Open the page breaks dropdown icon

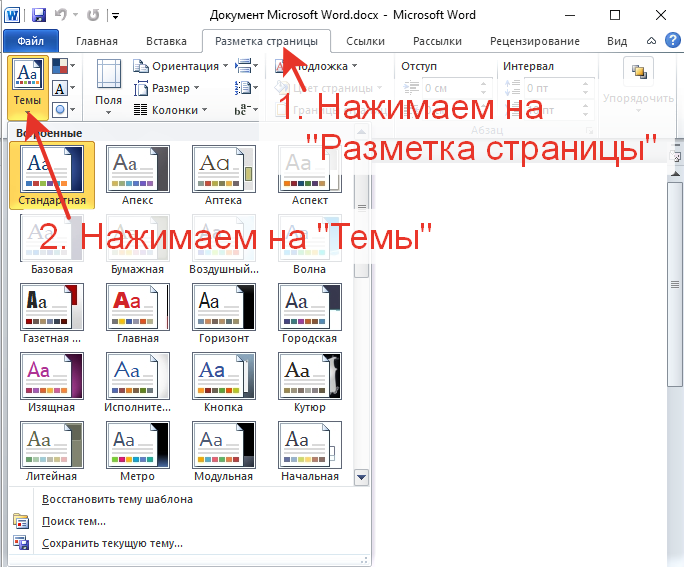246,66
